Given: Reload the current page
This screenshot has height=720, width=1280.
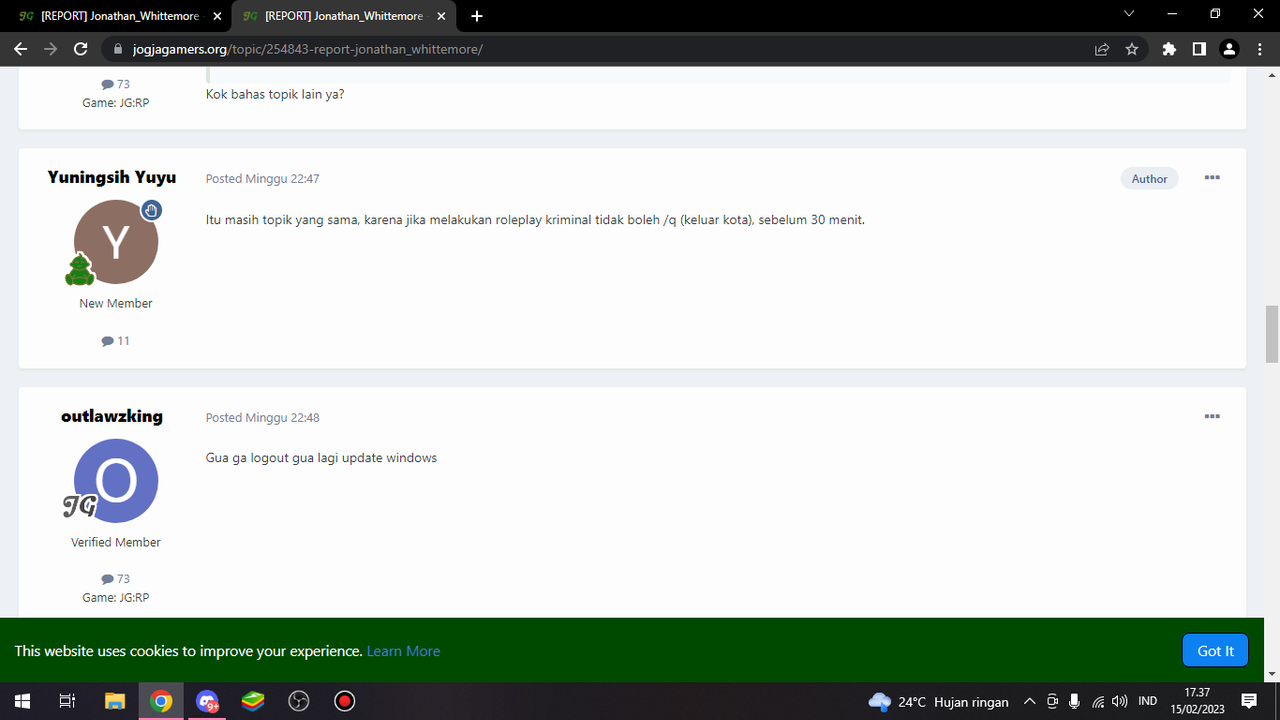Looking at the screenshot, I should (x=81, y=49).
